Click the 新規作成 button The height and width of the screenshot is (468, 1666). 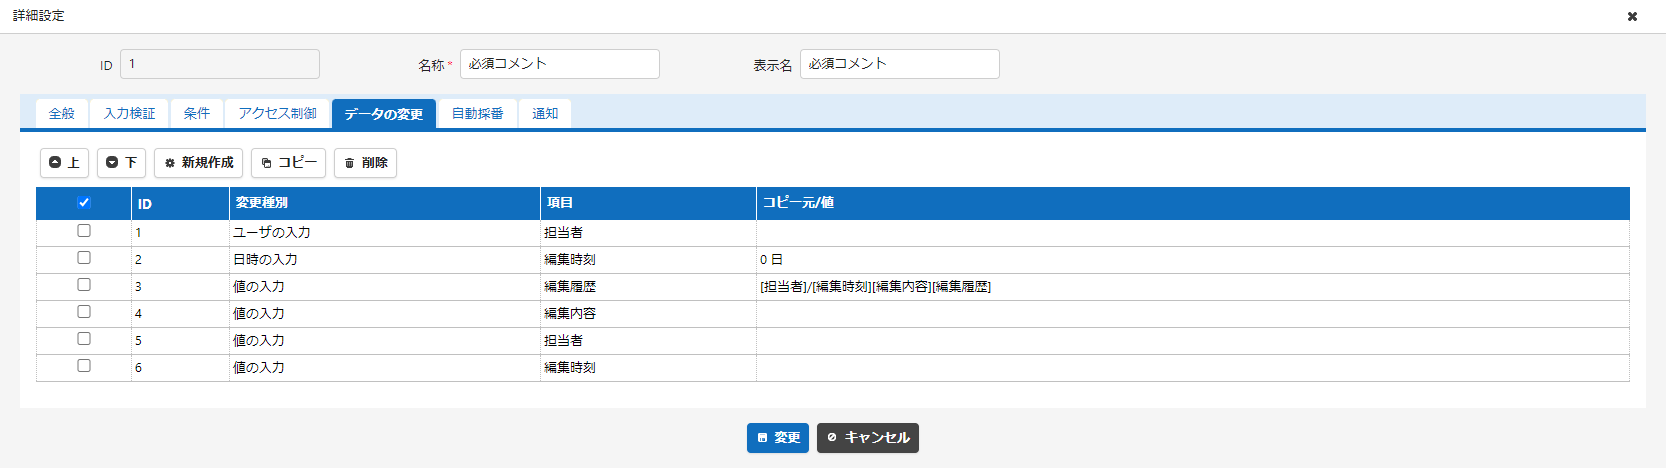pos(198,163)
